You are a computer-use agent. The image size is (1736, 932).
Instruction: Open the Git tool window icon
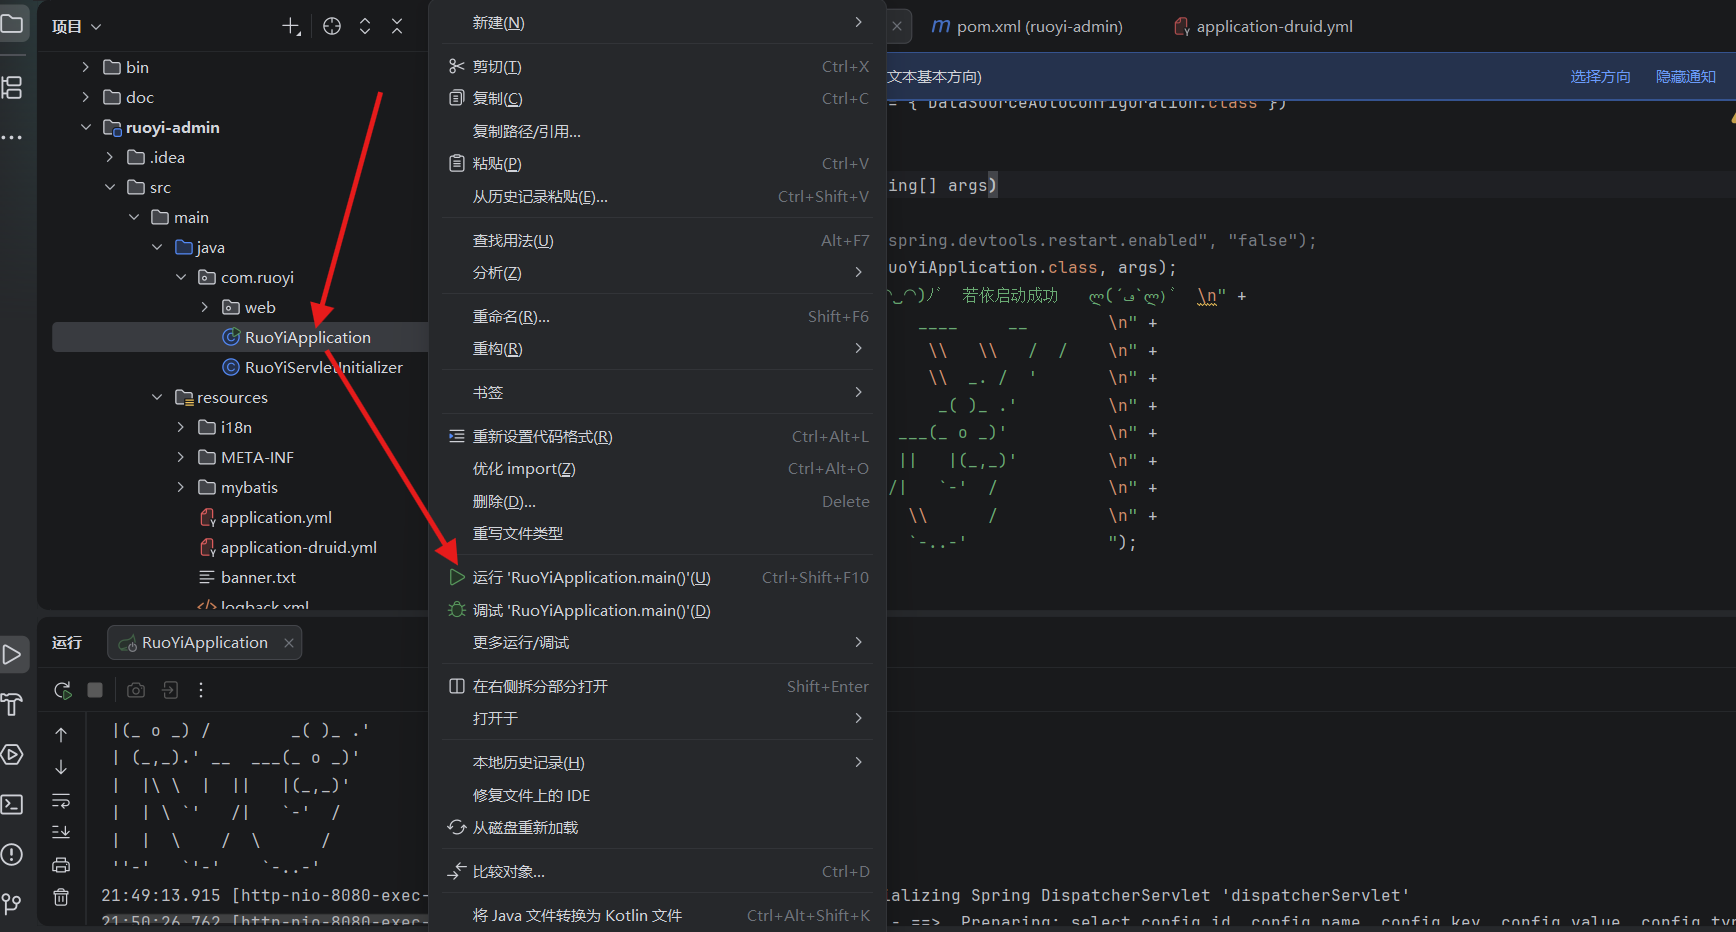(12, 904)
